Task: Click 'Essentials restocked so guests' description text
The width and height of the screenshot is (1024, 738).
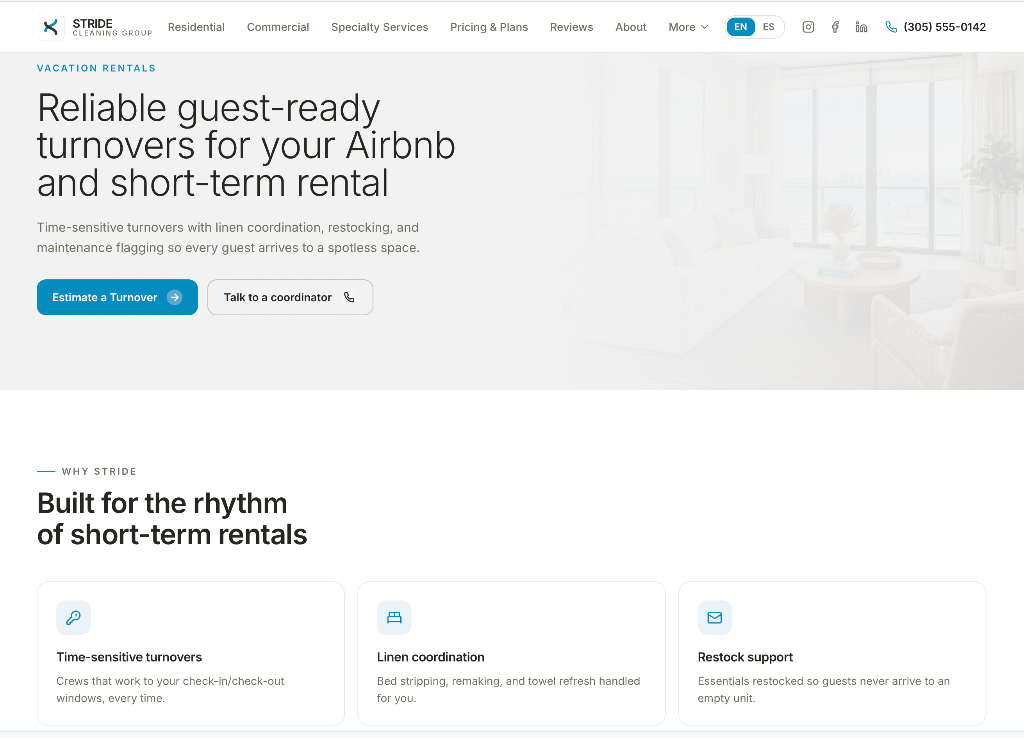Action: (x=824, y=690)
